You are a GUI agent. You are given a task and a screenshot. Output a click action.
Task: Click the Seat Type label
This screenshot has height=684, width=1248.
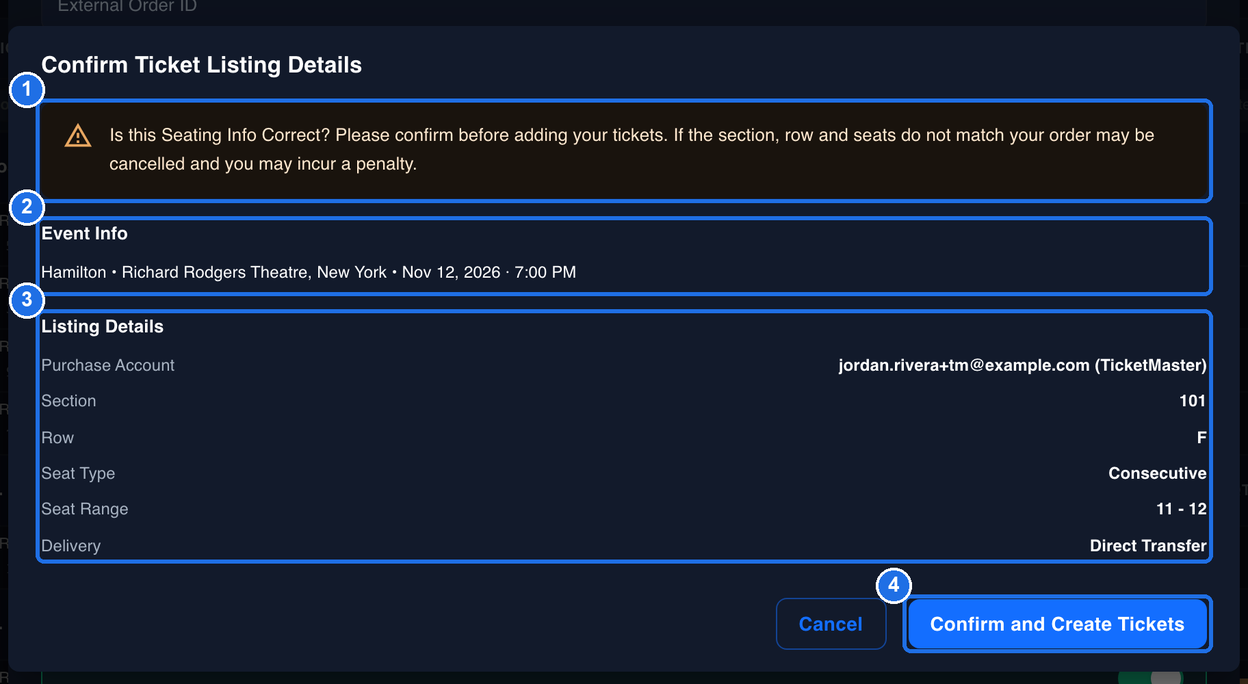point(78,473)
